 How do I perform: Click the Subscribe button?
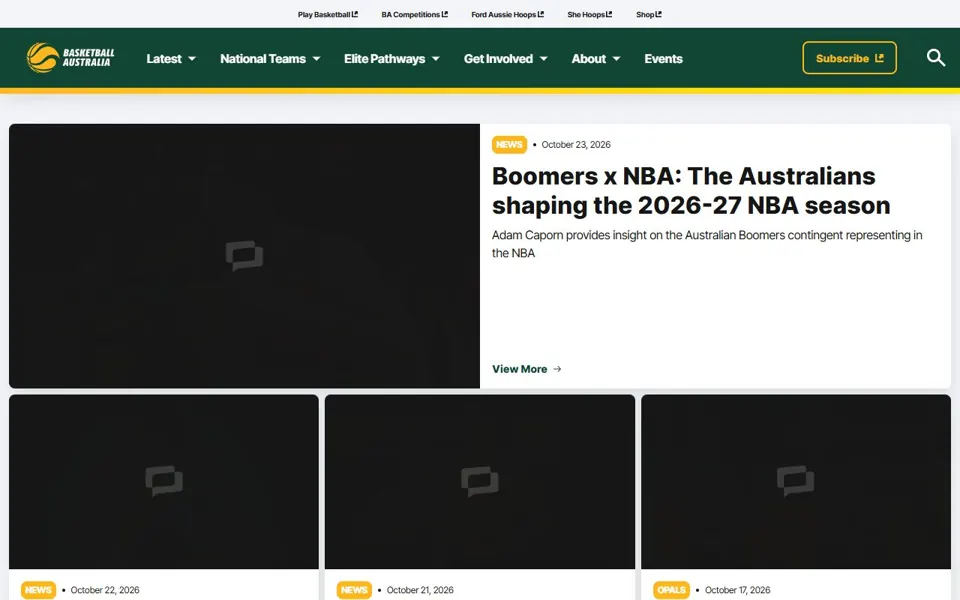(849, 58)
